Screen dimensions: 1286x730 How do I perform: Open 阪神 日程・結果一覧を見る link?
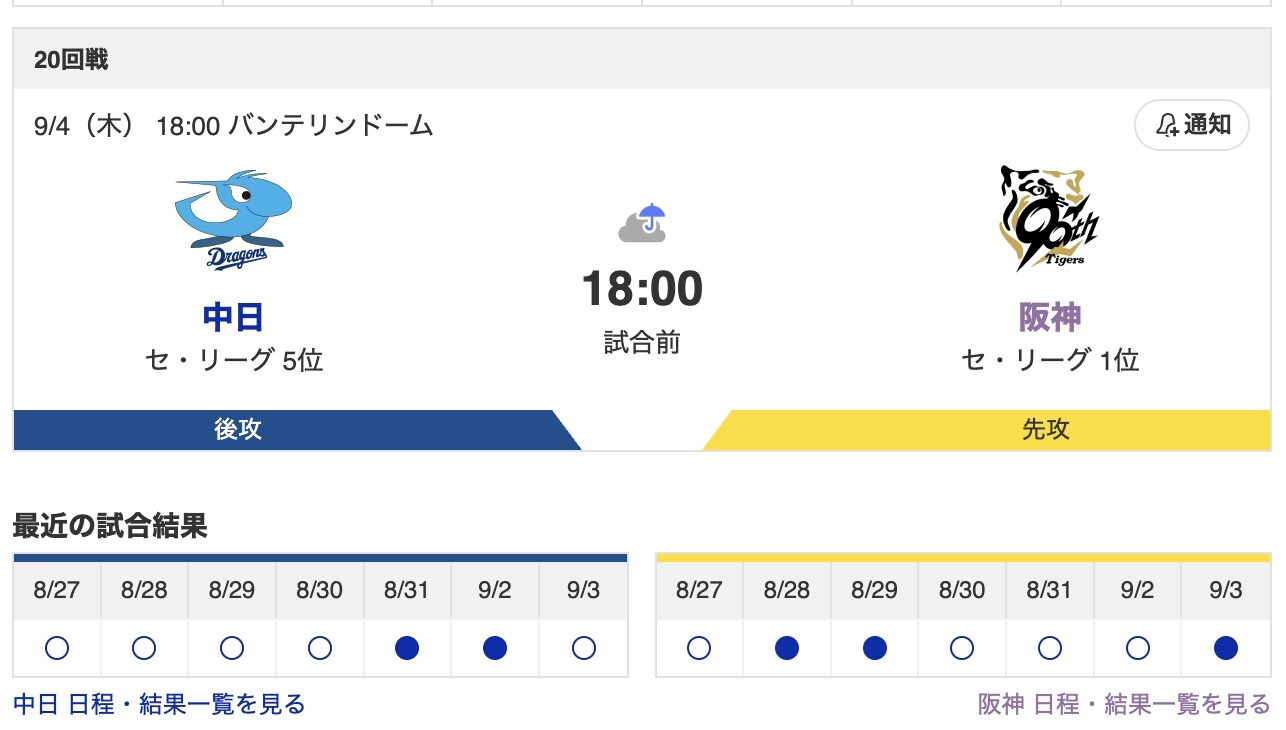[x=1124, y=704]
